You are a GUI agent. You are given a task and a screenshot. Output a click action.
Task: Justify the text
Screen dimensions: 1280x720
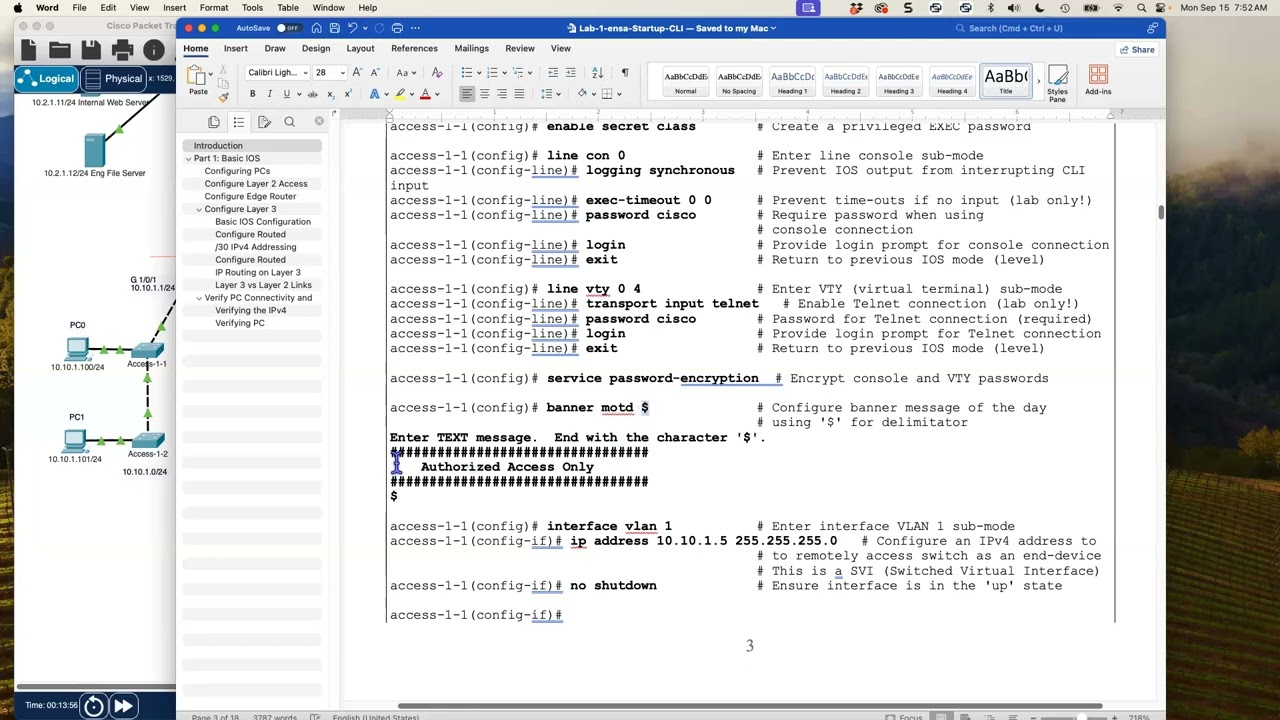[x=518, y=94]
